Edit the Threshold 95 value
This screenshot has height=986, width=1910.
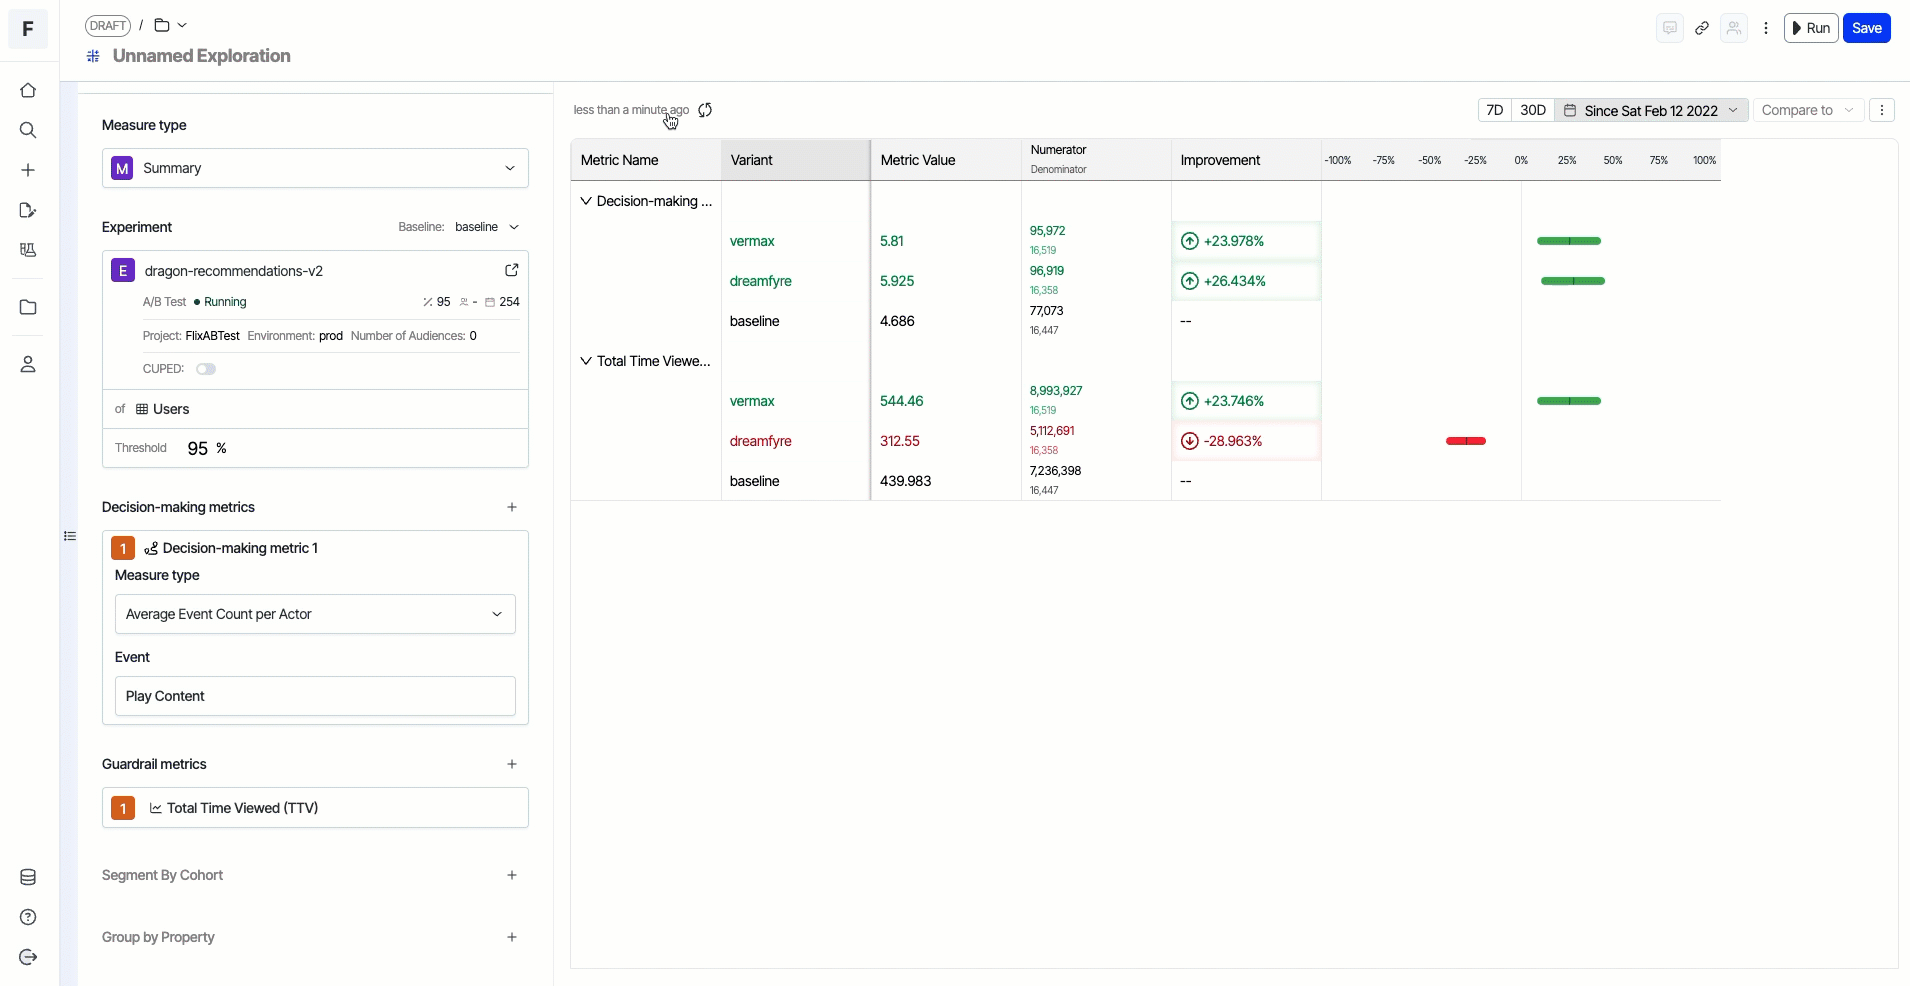coord(198,448)
